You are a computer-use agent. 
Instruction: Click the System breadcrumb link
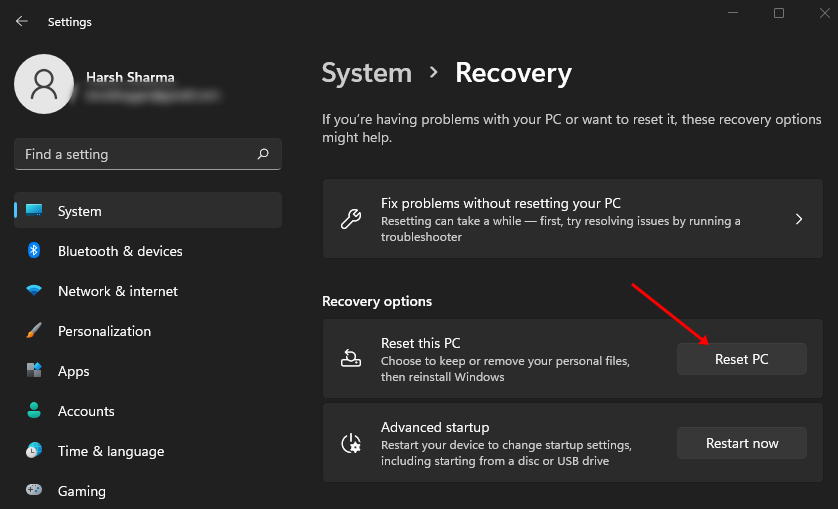[366, 73]
